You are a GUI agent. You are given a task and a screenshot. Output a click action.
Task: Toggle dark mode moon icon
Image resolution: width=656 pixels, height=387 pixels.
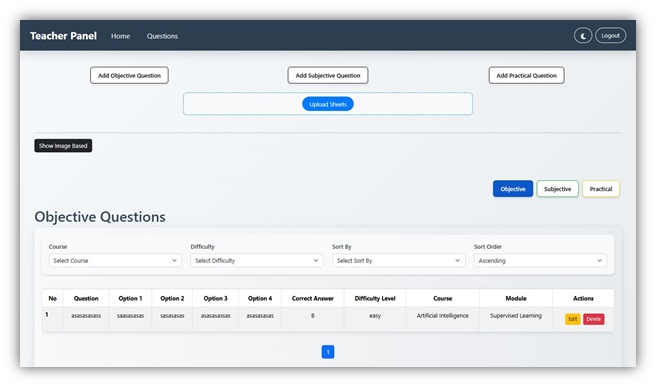pos(583,36)
